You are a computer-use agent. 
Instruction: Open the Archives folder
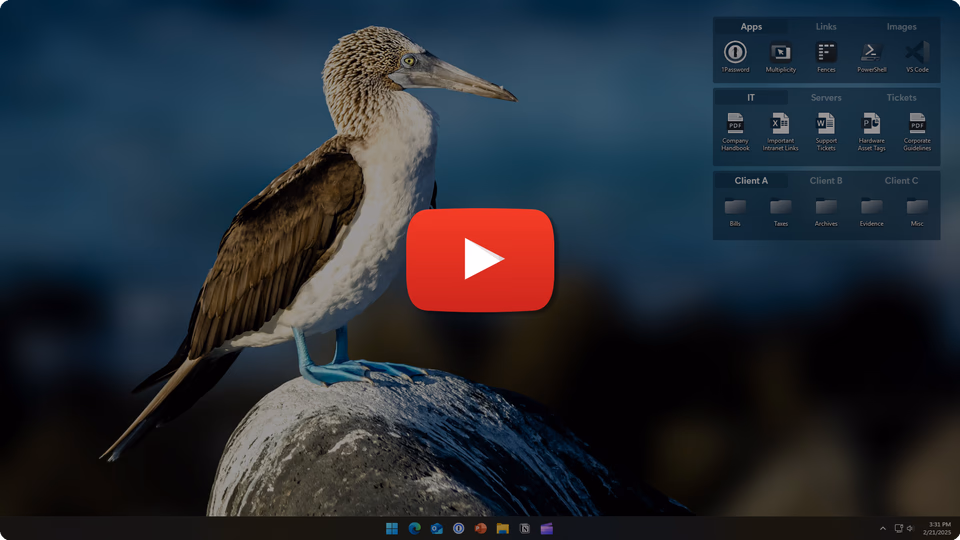click(826, 212)
